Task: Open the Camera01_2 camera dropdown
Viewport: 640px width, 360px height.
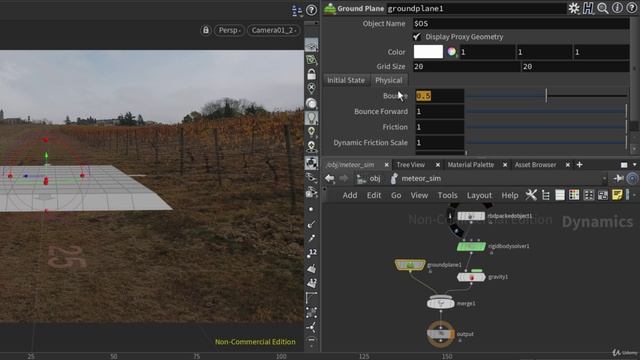Action: pos(273,30)
